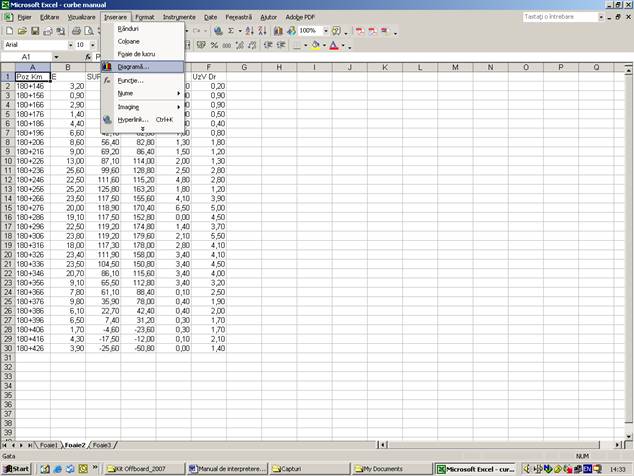Click the New workbook icon

pyautogui.click(x=8, y=31)
